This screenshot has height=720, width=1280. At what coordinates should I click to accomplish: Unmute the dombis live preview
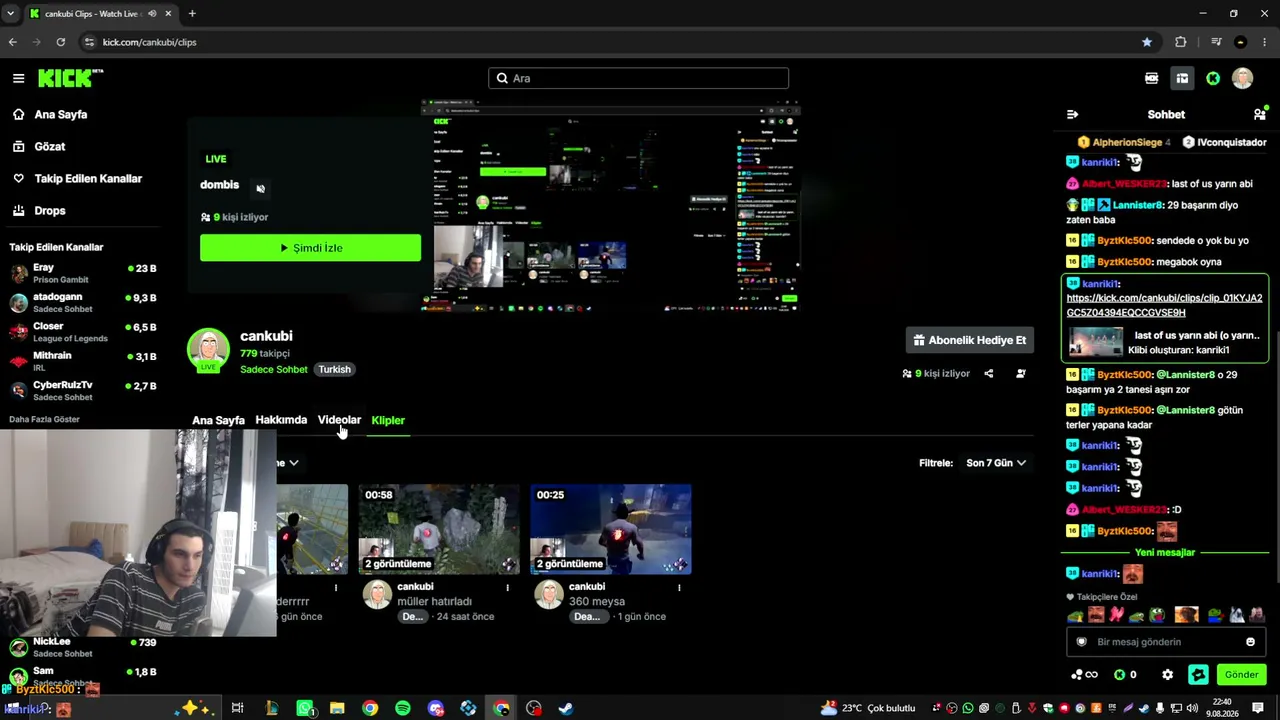click(x=260, y=188)
